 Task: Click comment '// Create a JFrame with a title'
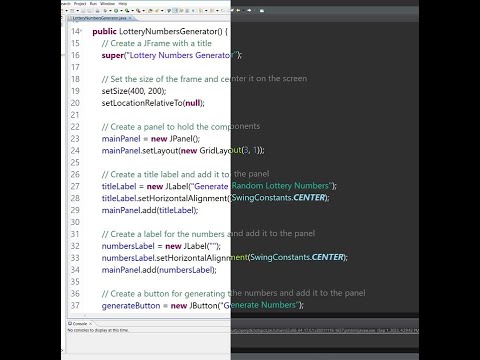(157, 43)
